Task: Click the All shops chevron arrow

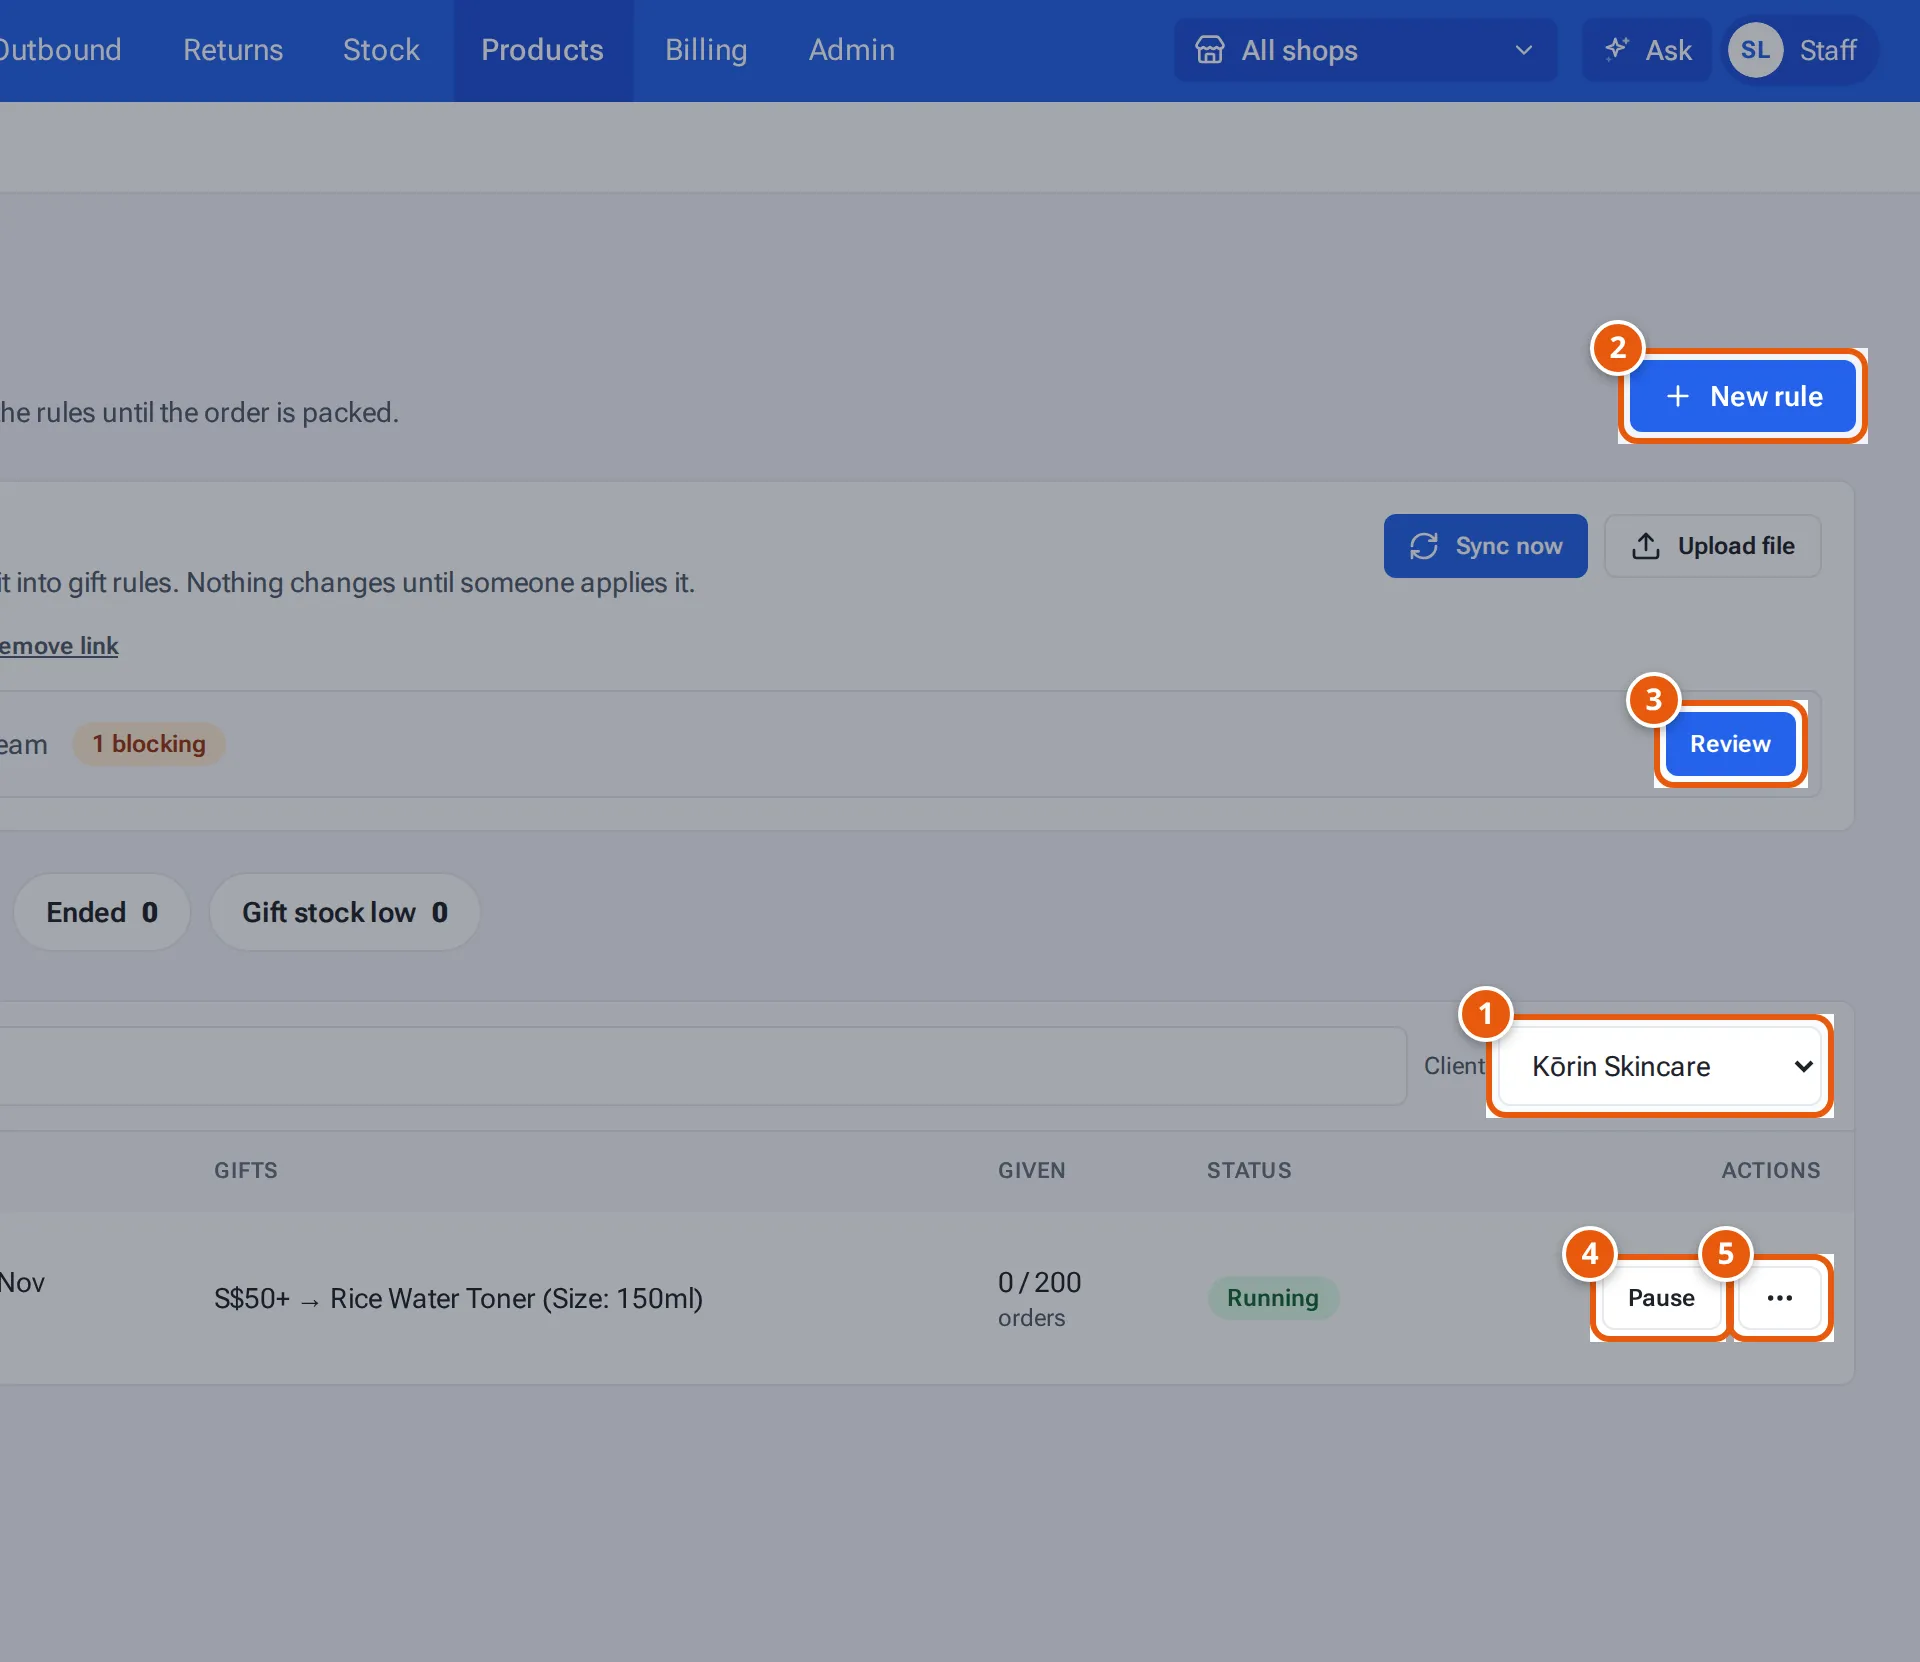Action: (x=1524, y=50)
